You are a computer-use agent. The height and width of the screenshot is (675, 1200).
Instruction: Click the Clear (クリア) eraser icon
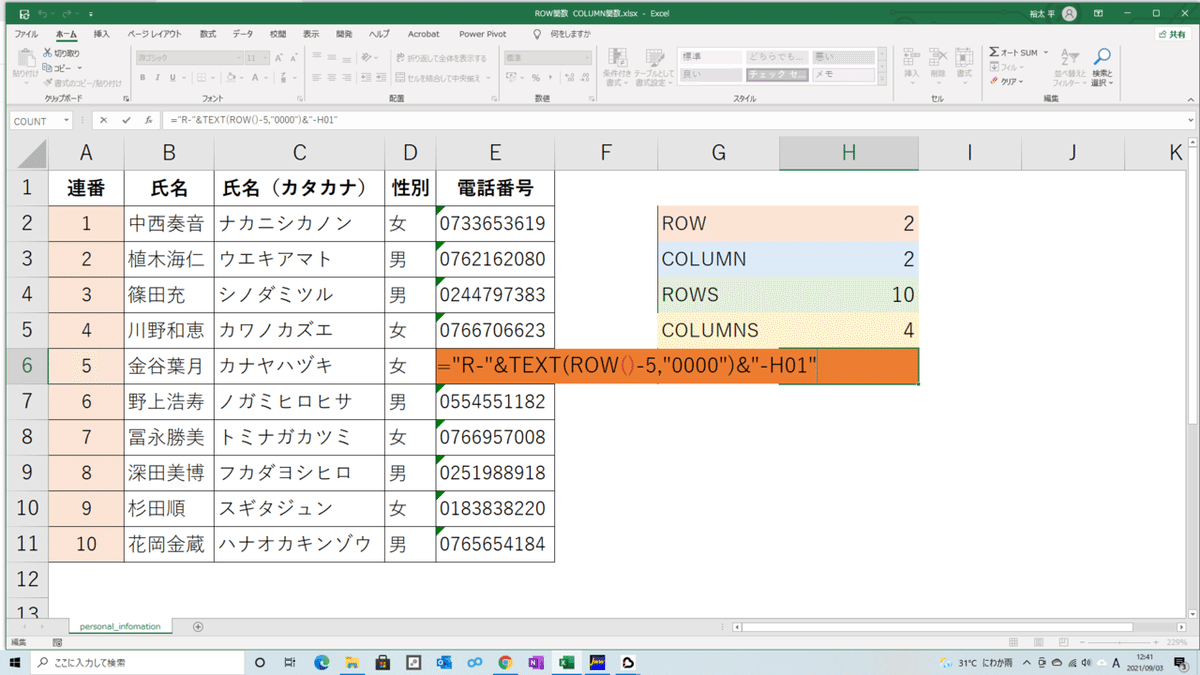click(x=995, y=81)
